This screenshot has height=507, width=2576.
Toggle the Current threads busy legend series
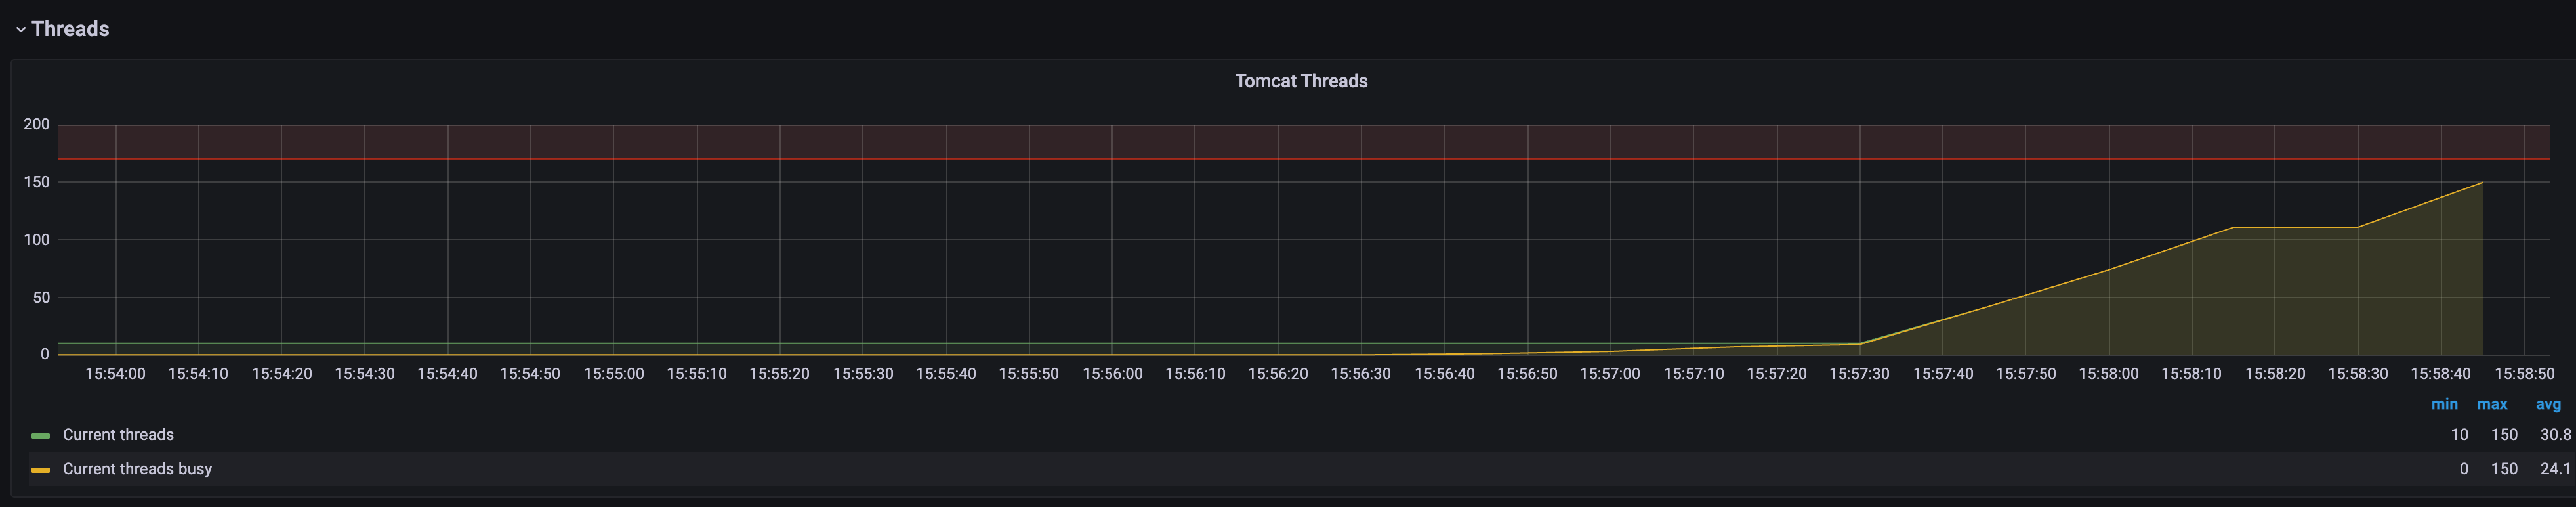click(x=137, y=469)
